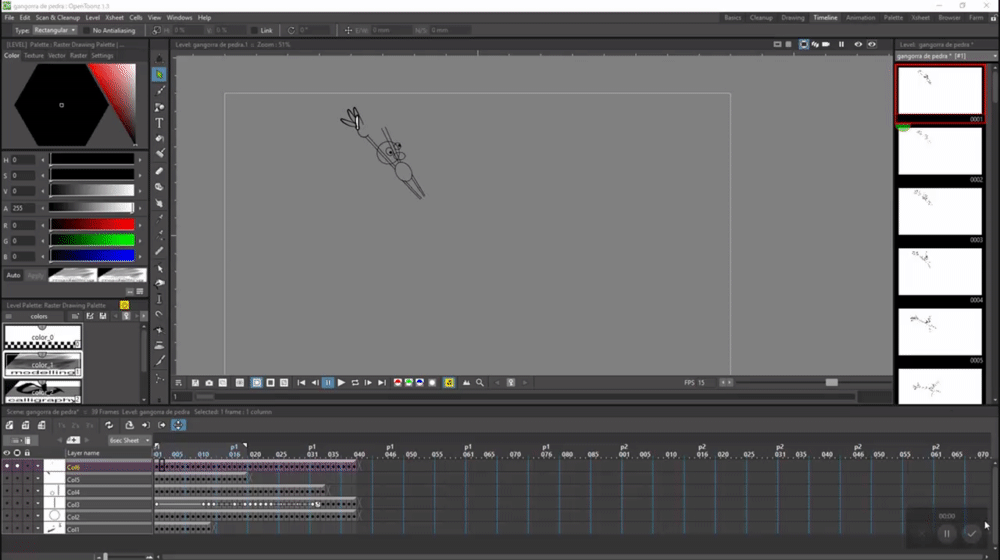This screenshot has height=560, width=1000.
Task: Toggle preview visibility for Col6 layer
Action: (x=6, y=467)
